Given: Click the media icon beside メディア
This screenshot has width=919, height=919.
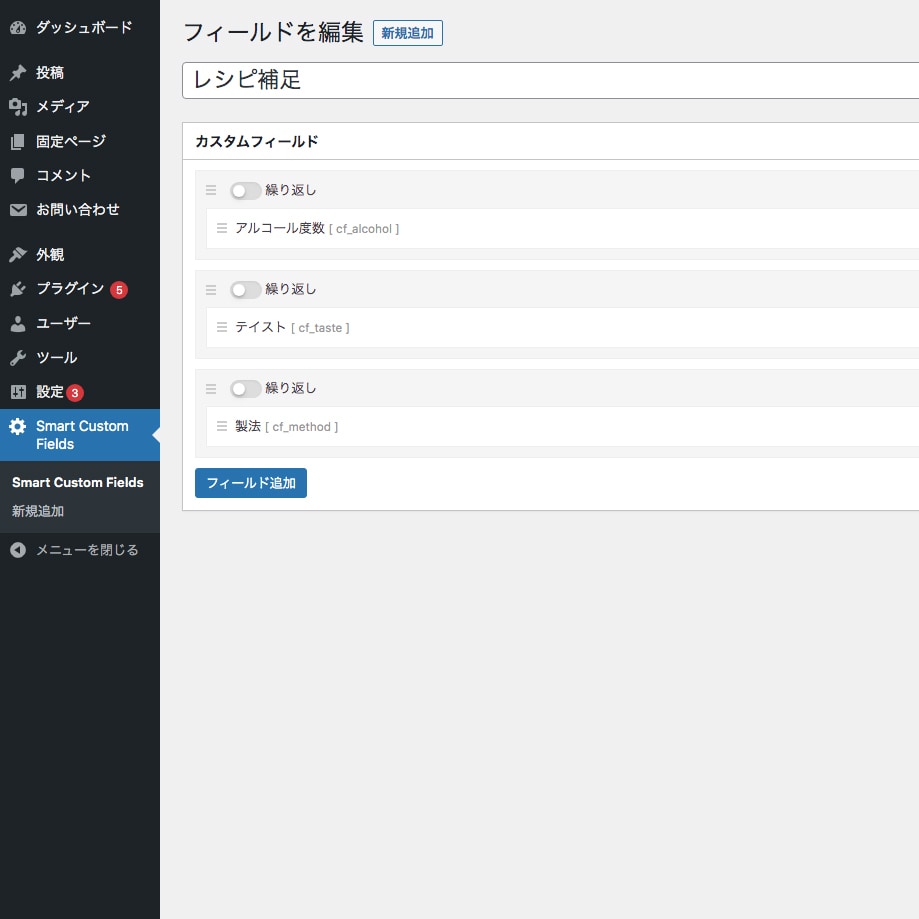Looking at the screenshot, I should tap(18, 107).
